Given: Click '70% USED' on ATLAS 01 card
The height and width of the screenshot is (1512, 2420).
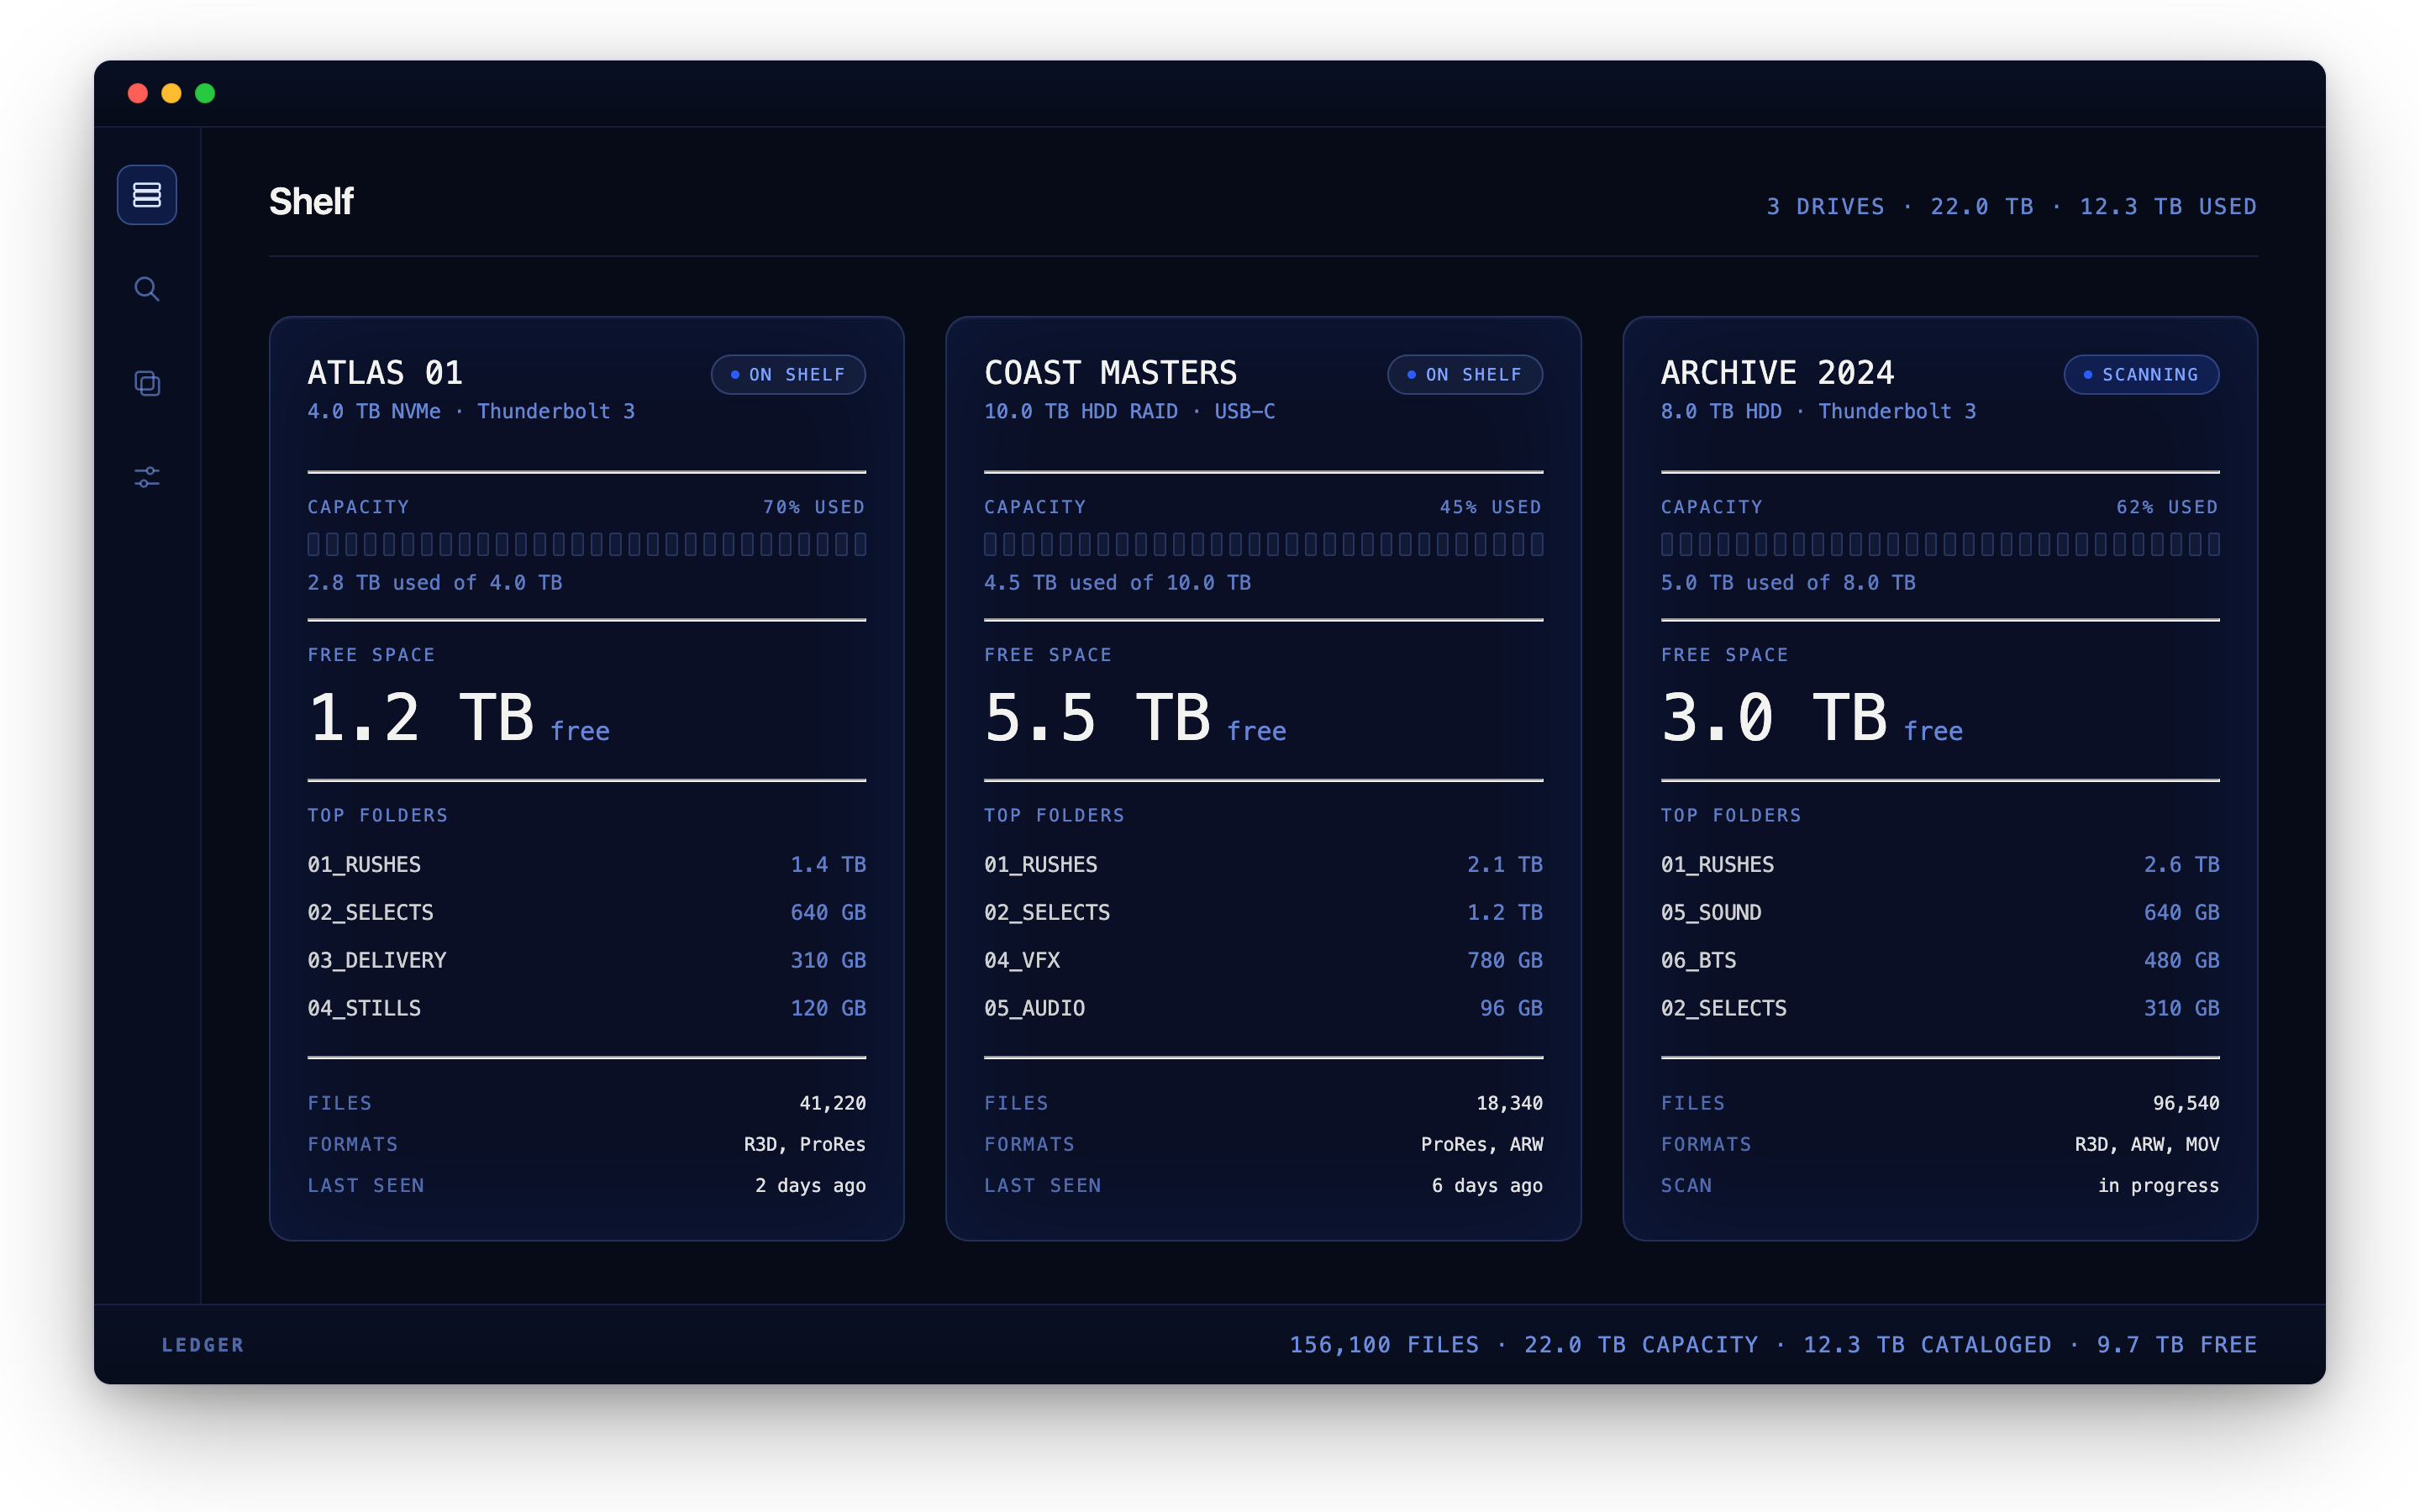Looking at the screenshot, I should tap(814, 507).
